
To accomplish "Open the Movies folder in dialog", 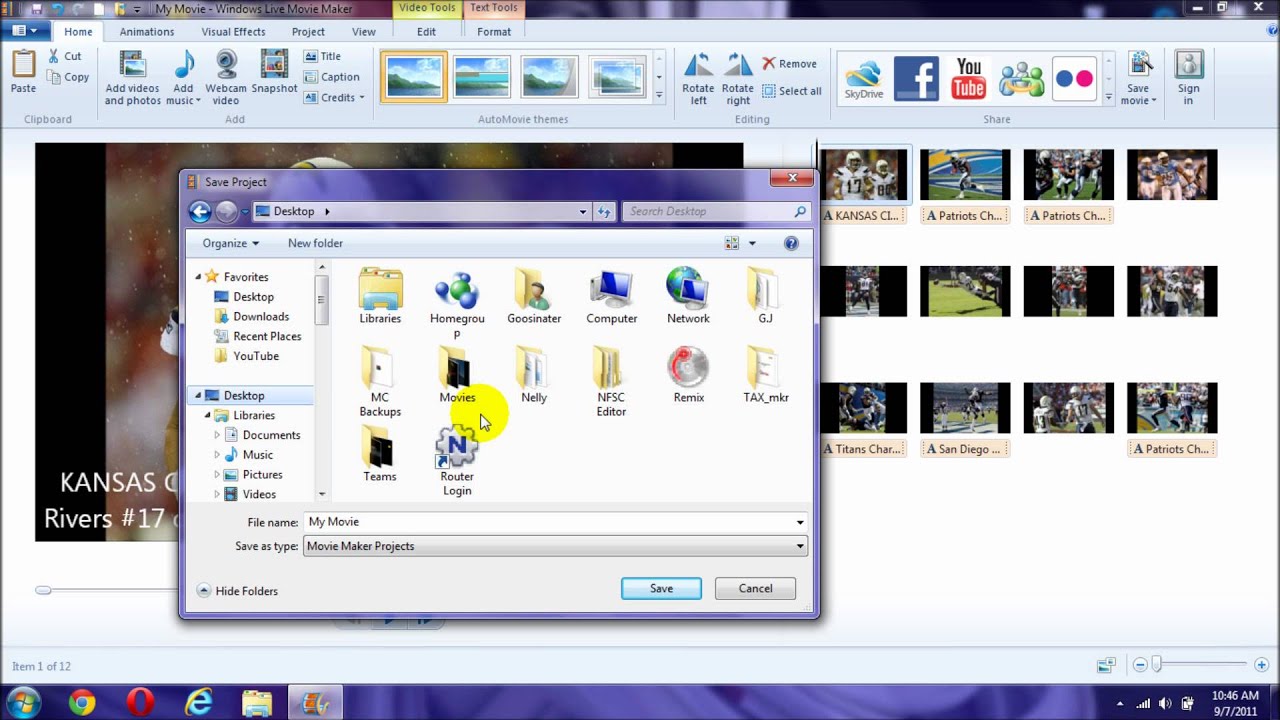I will 457,375.
